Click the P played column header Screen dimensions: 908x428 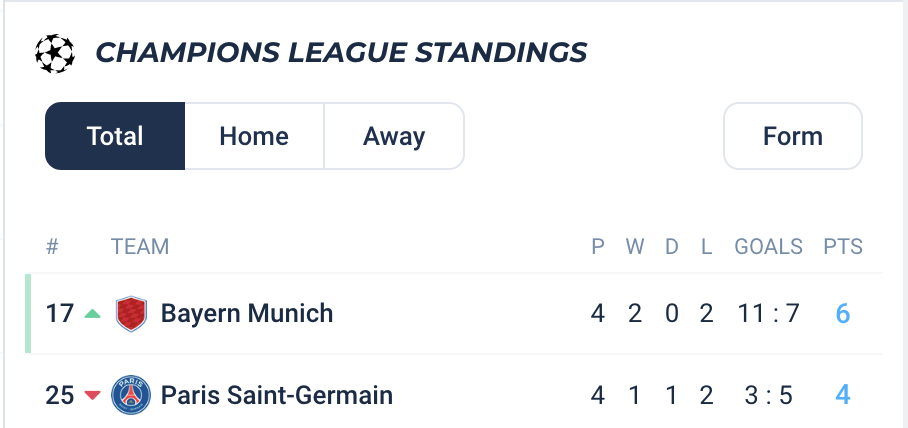[598, 247]
